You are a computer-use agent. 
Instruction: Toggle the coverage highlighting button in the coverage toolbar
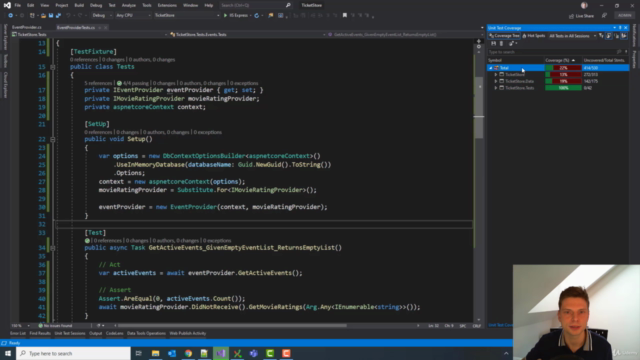coord(609,36)
